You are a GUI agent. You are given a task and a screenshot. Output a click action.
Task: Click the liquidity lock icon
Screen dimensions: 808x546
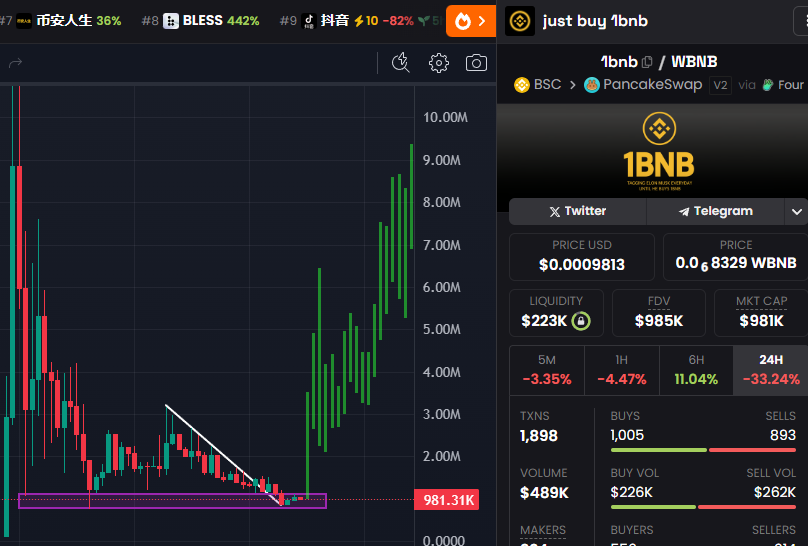581,321
